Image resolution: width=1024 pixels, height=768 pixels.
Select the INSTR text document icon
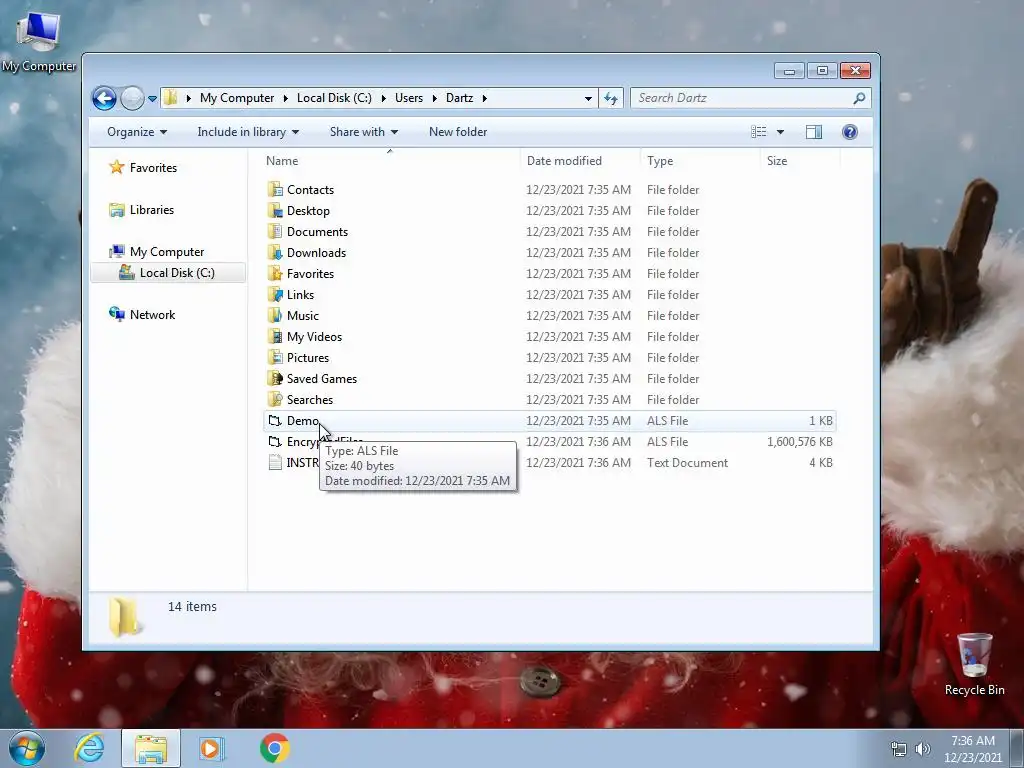pyautogui.click(x=275, y=462)
